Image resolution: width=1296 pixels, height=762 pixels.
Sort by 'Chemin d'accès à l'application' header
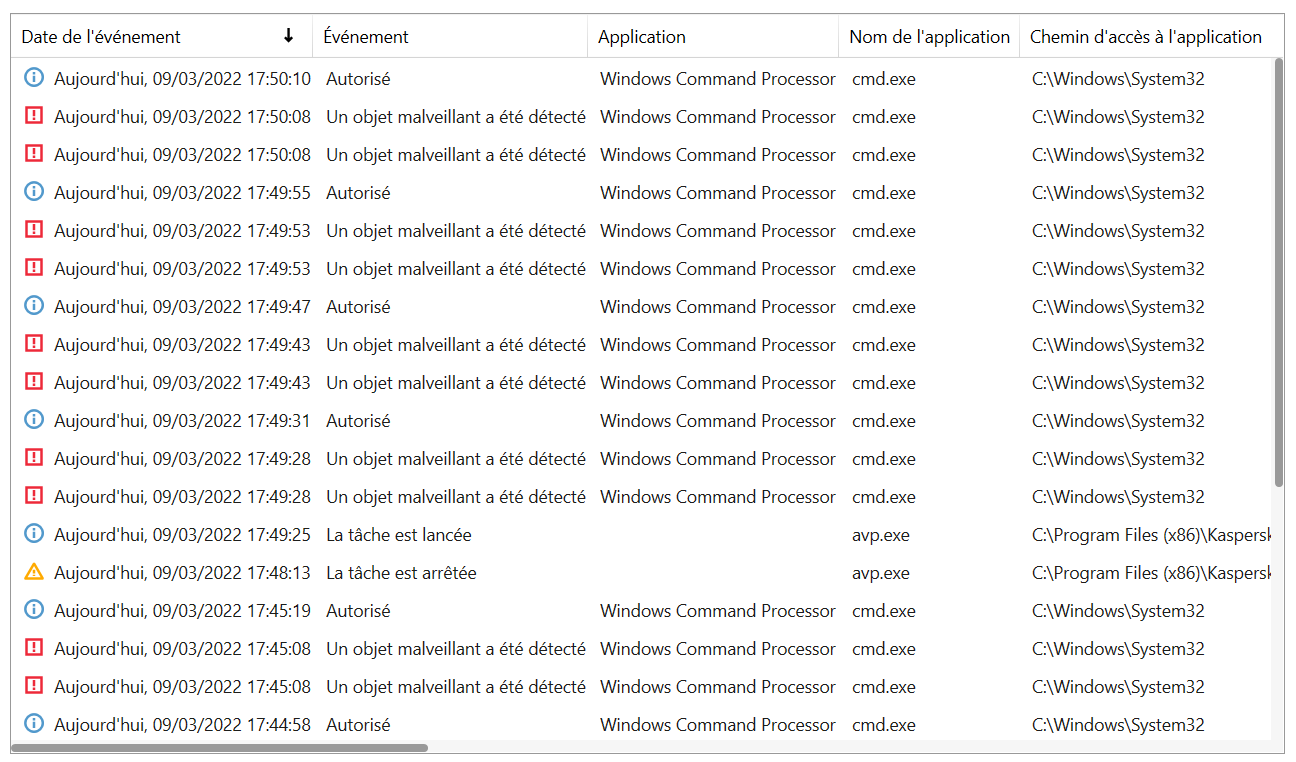(x=1145, y=37)
